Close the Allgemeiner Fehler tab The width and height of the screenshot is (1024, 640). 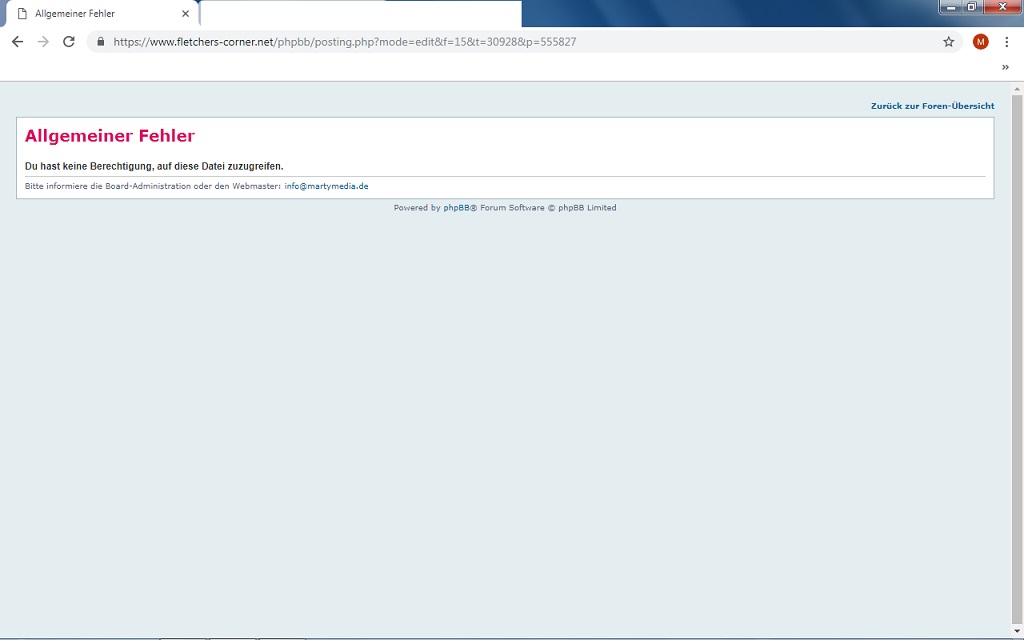(x=185, y=14)
